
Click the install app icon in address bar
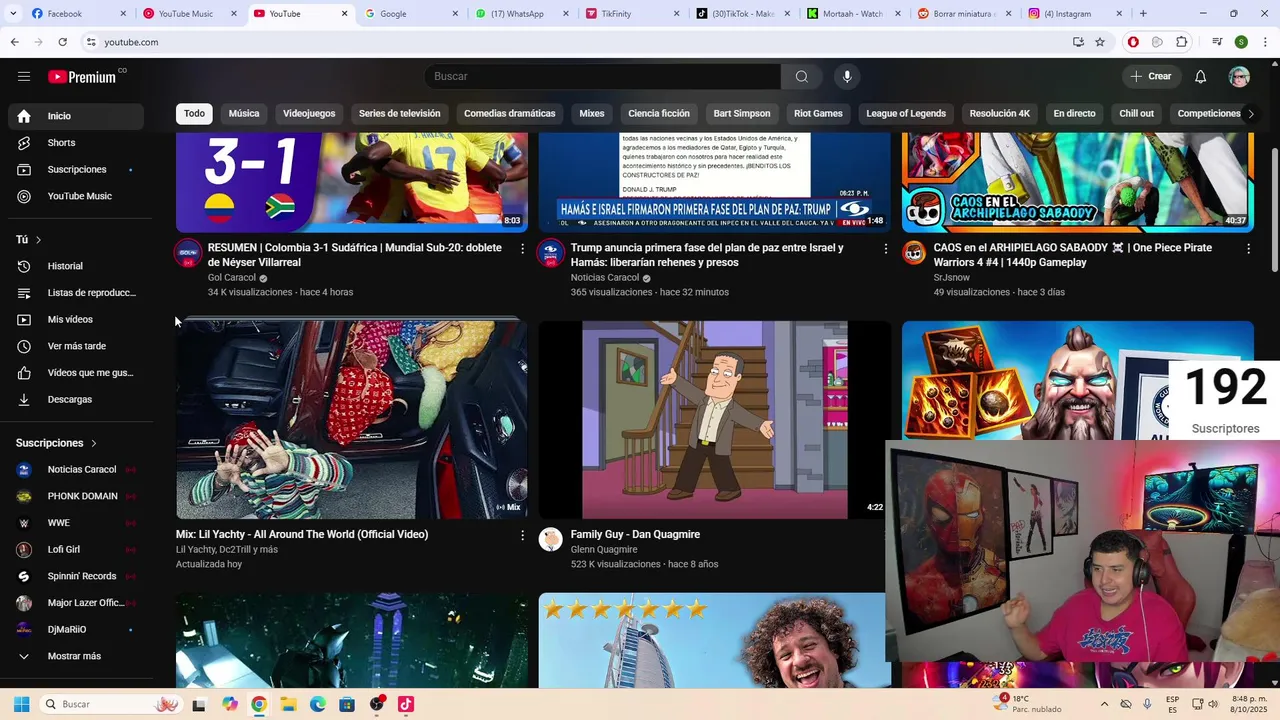(x=1078, y=42)
